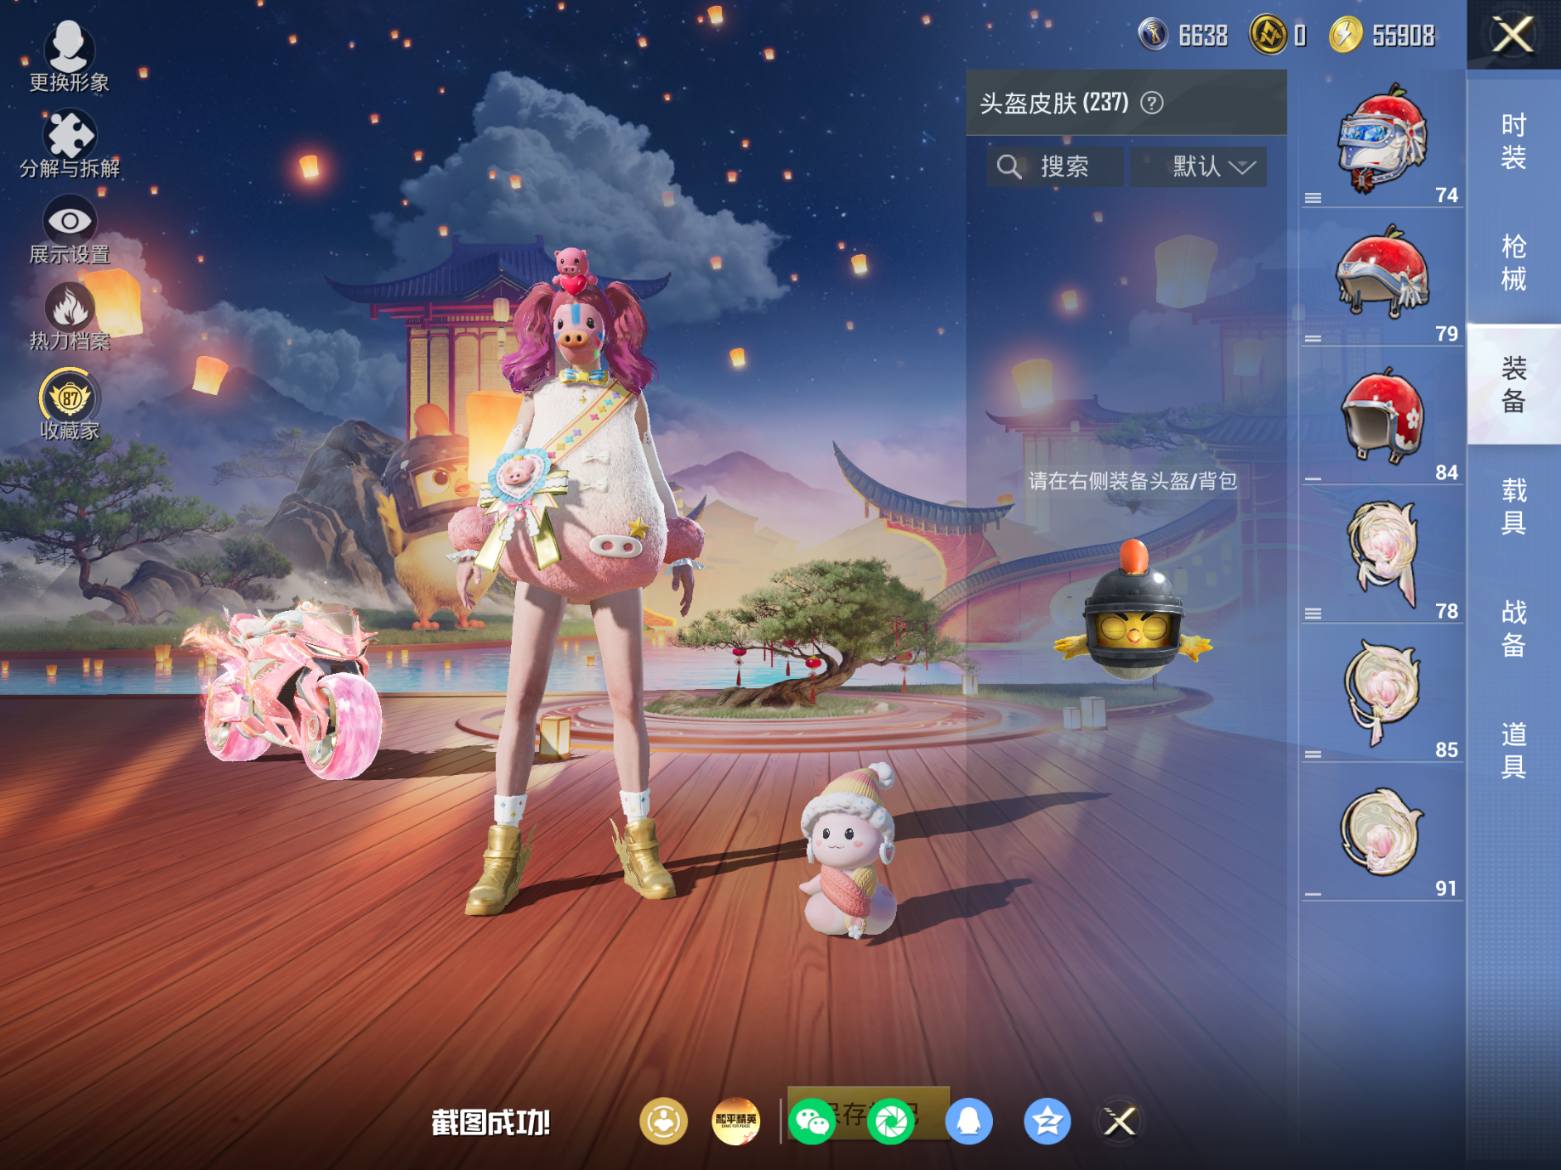Share screenshot via 和平精英 community icon
Viewport: 1561px width, 1170px height.
[736, 1121]
